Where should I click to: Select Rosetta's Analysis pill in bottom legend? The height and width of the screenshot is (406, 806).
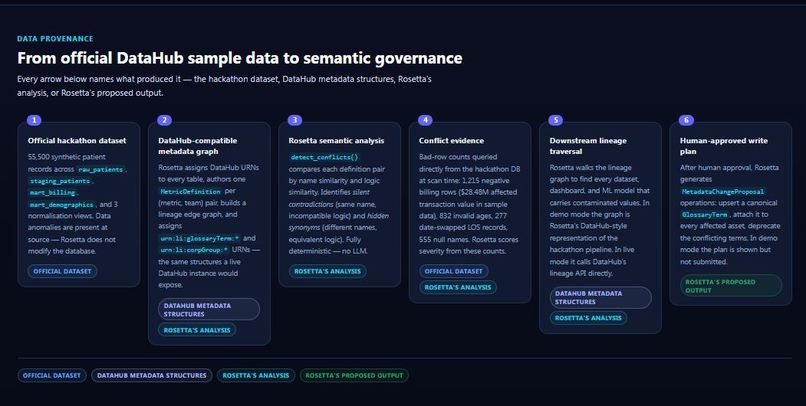tap(256, 376)
